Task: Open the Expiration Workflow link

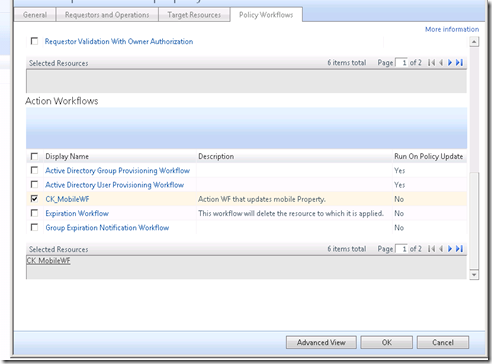Action: click(77, 213)
